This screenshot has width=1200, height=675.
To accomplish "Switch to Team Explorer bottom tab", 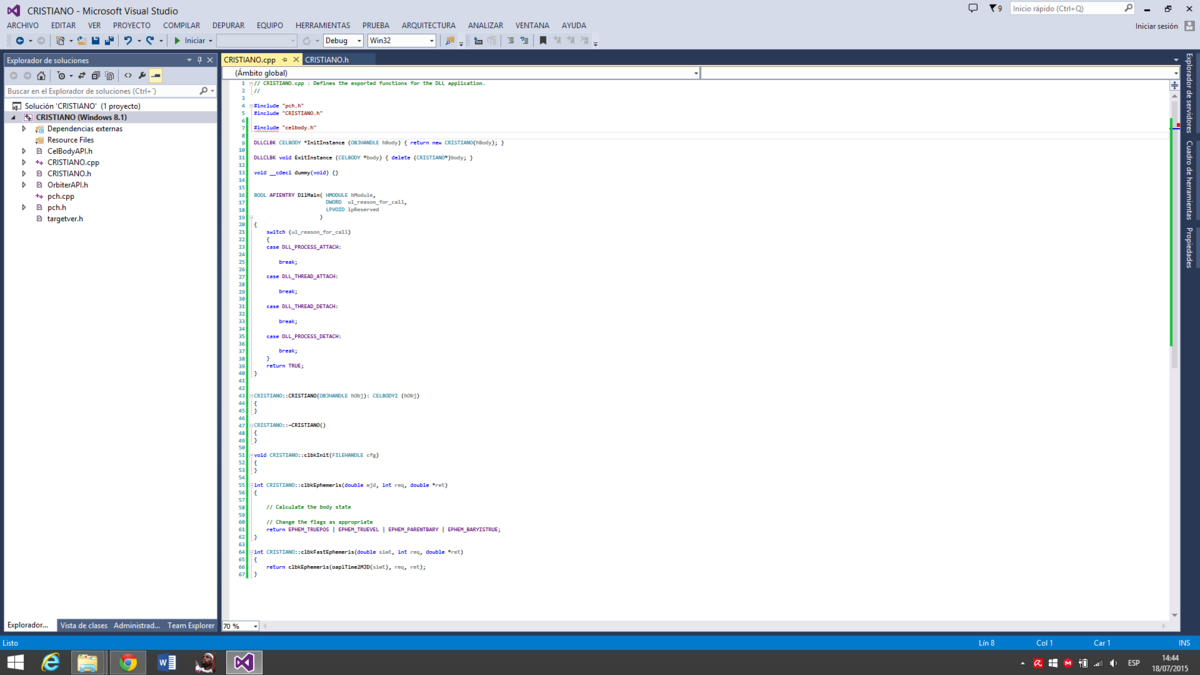I will pos(190,626).
